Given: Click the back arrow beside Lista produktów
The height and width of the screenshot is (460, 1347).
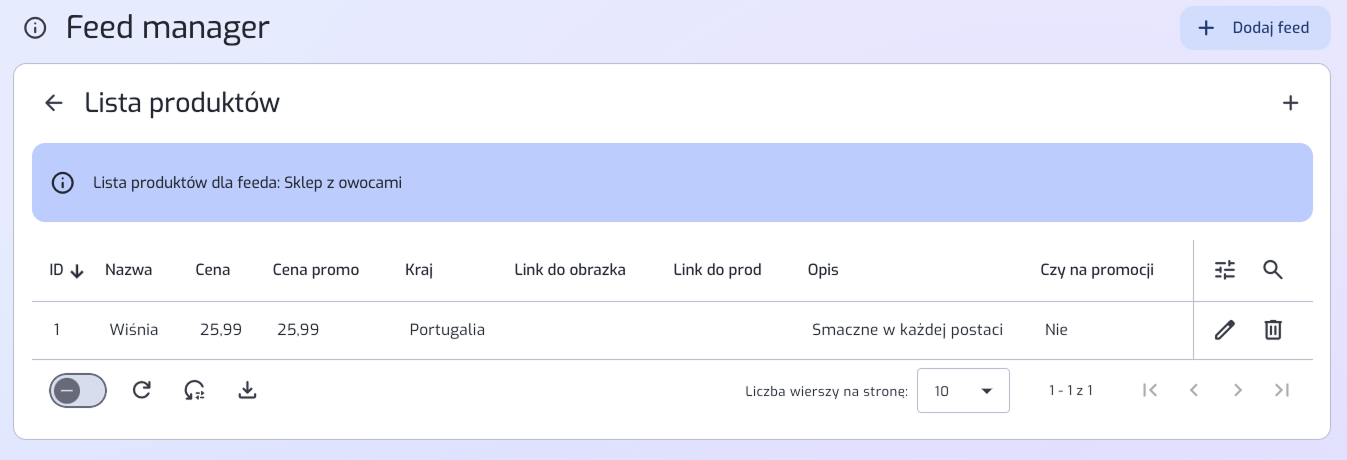Looking at the screenshot, I should tap(54, 103).
